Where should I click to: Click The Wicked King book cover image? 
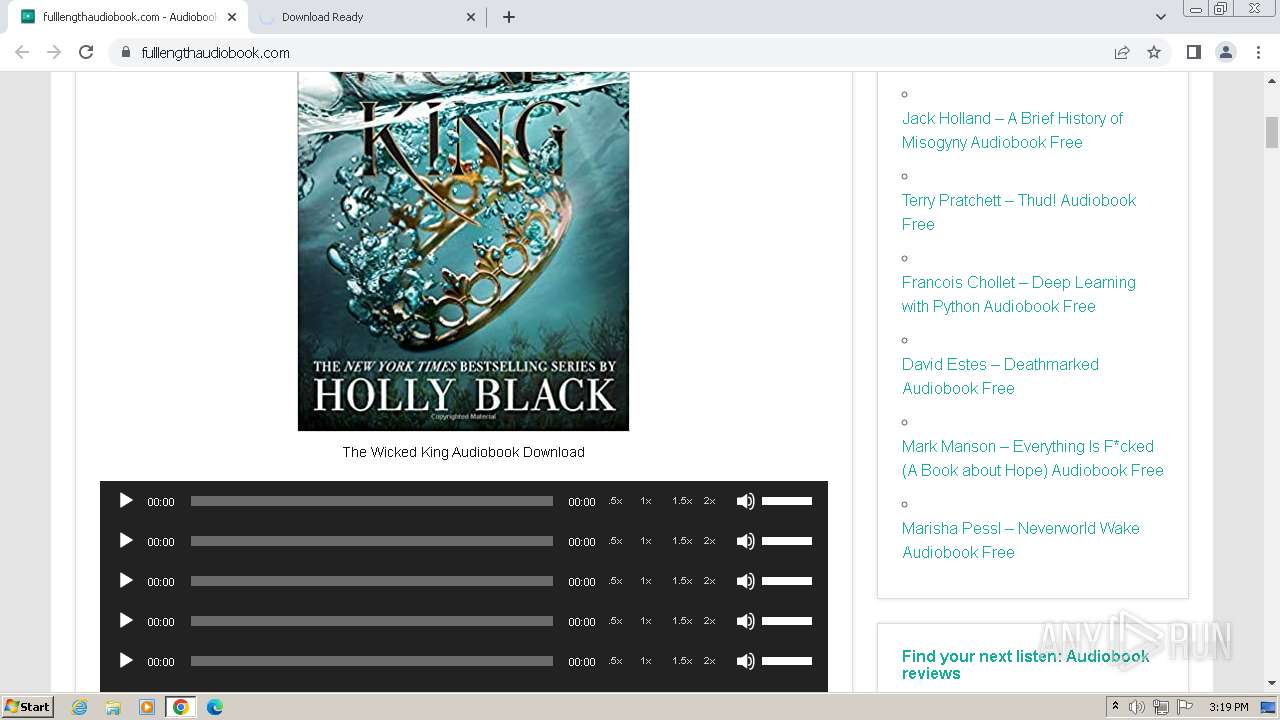463,251
